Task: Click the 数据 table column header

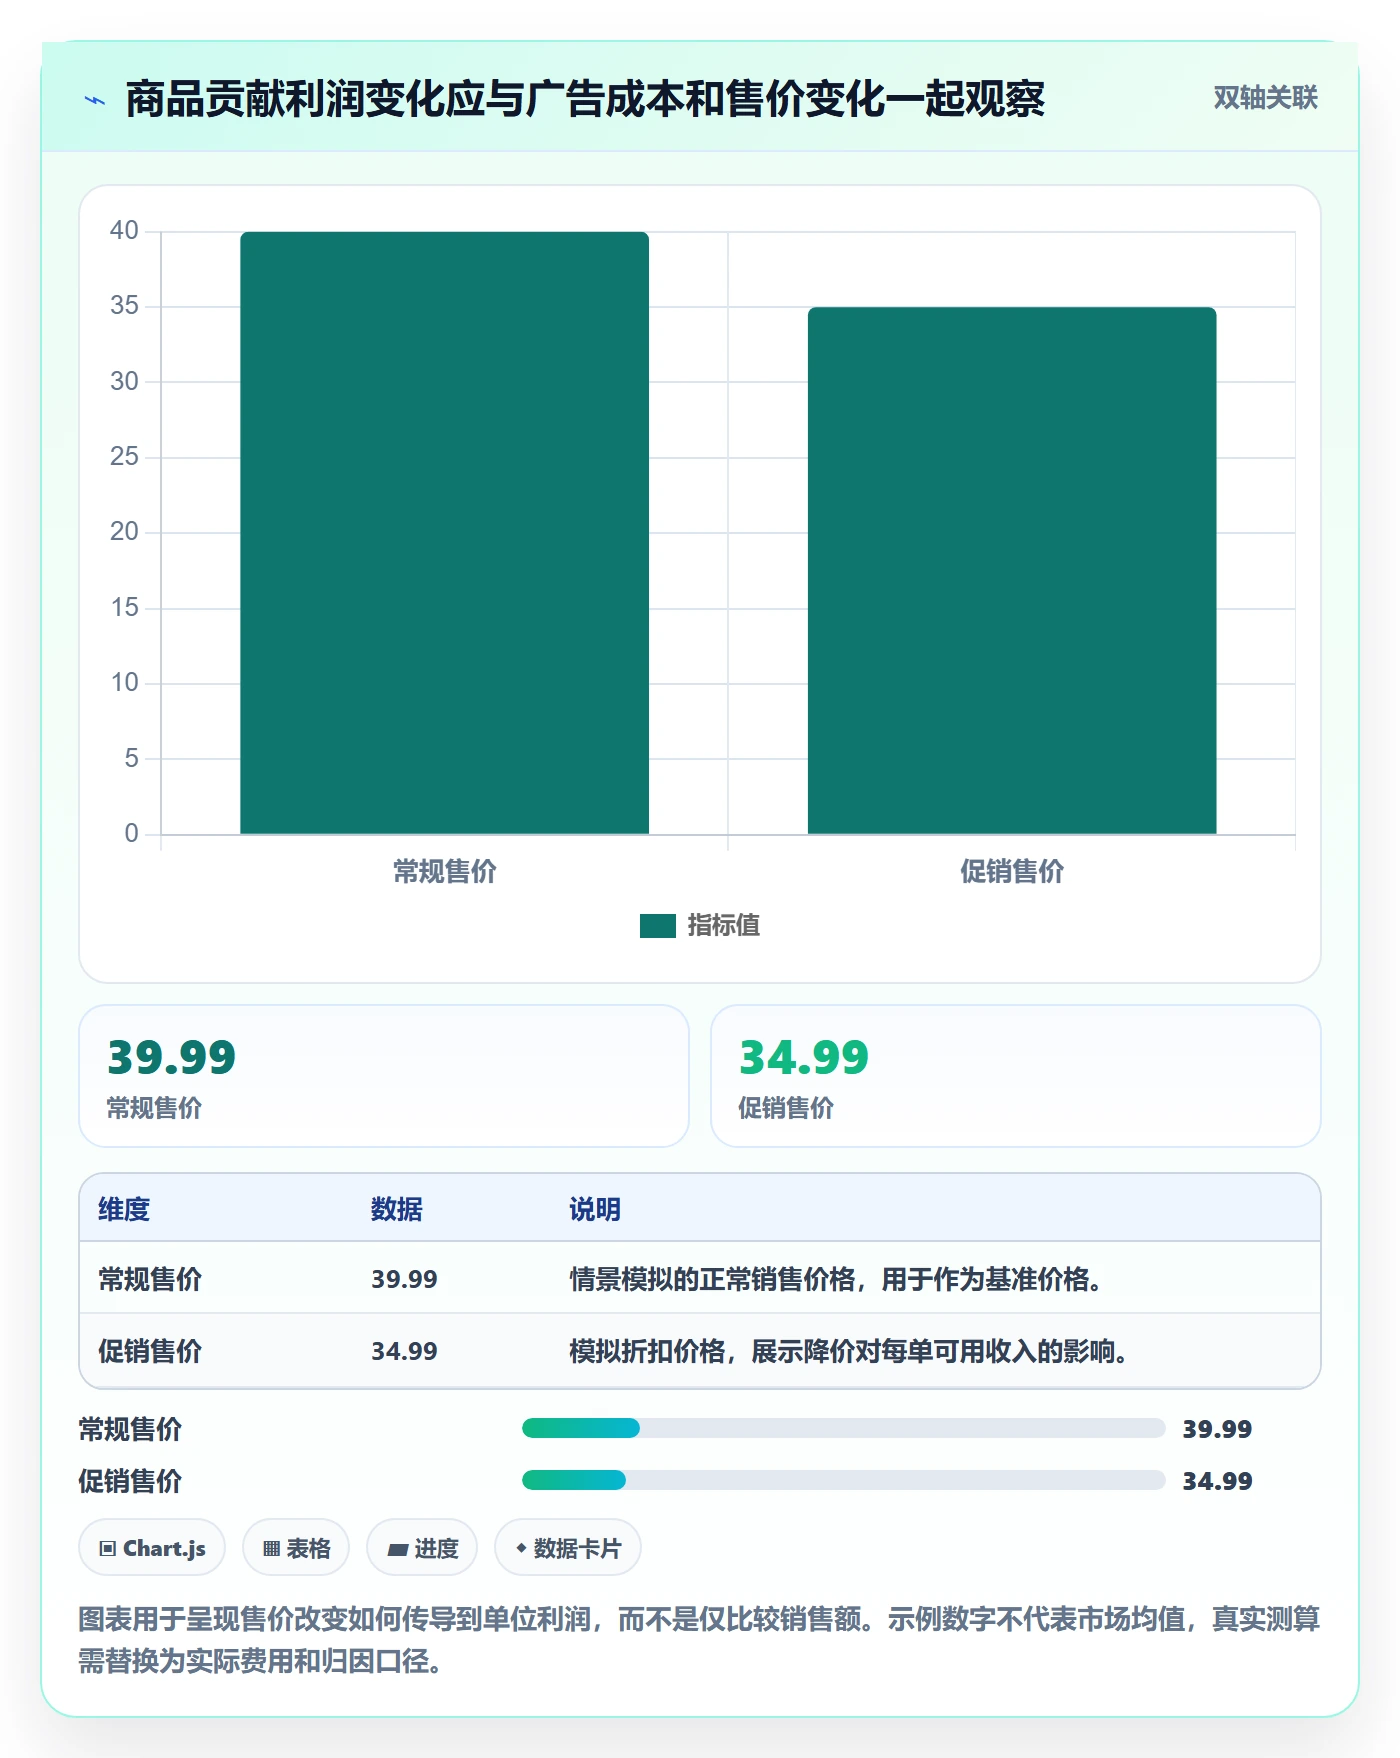Action: pos(397,1209)
